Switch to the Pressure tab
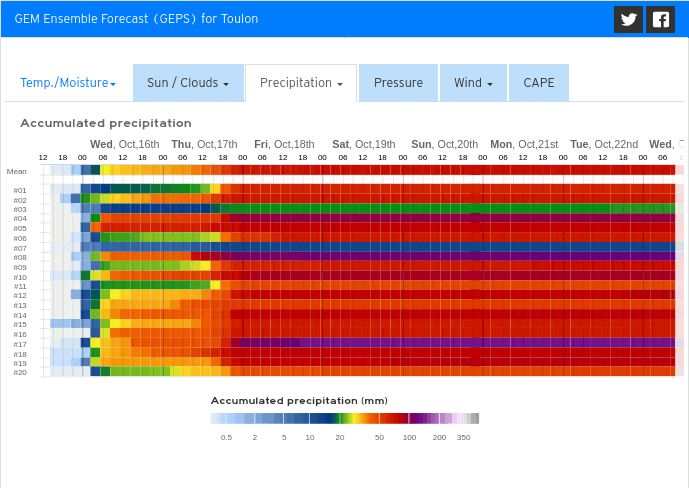Image resolution: width=689 pixels, height=488 pixels. click(x=398, y=83)
